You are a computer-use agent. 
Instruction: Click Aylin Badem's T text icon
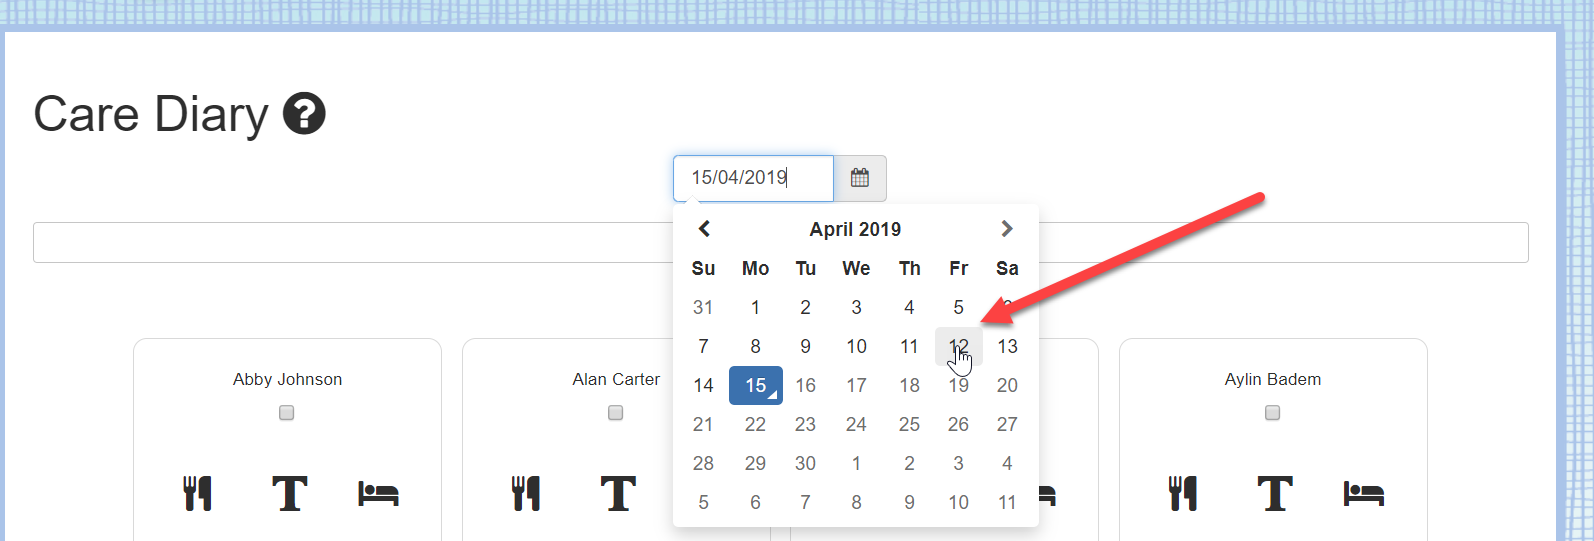(x=1275, y=493)
